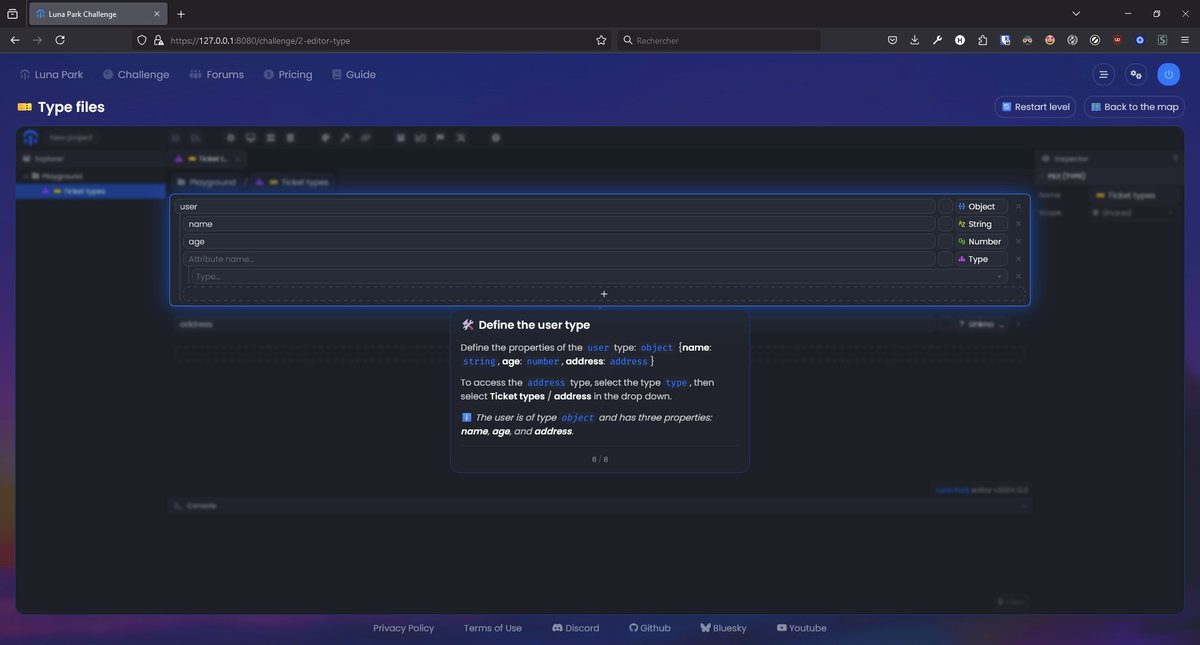The width and height of the screenshot is (1200, 645).
Task: Open the Forums menu item
Action: pyautogui.click(x=217, y=75)
